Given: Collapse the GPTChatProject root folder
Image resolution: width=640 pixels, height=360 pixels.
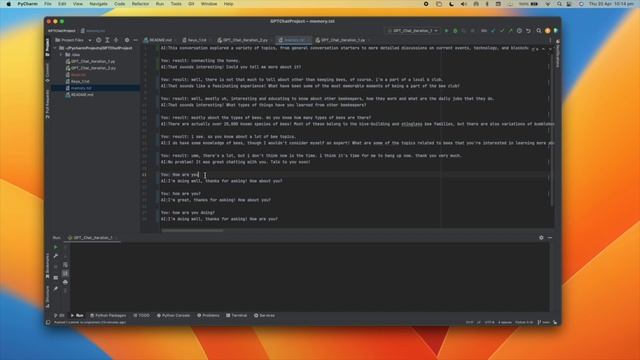Looking at the screenshot, I should [x=56, y=48].
